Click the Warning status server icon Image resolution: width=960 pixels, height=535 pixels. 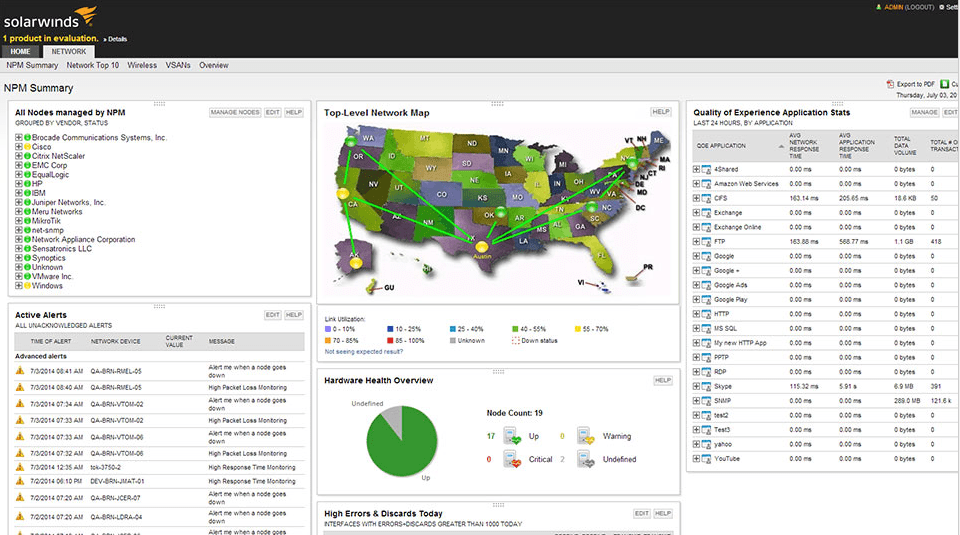point(585,436)
